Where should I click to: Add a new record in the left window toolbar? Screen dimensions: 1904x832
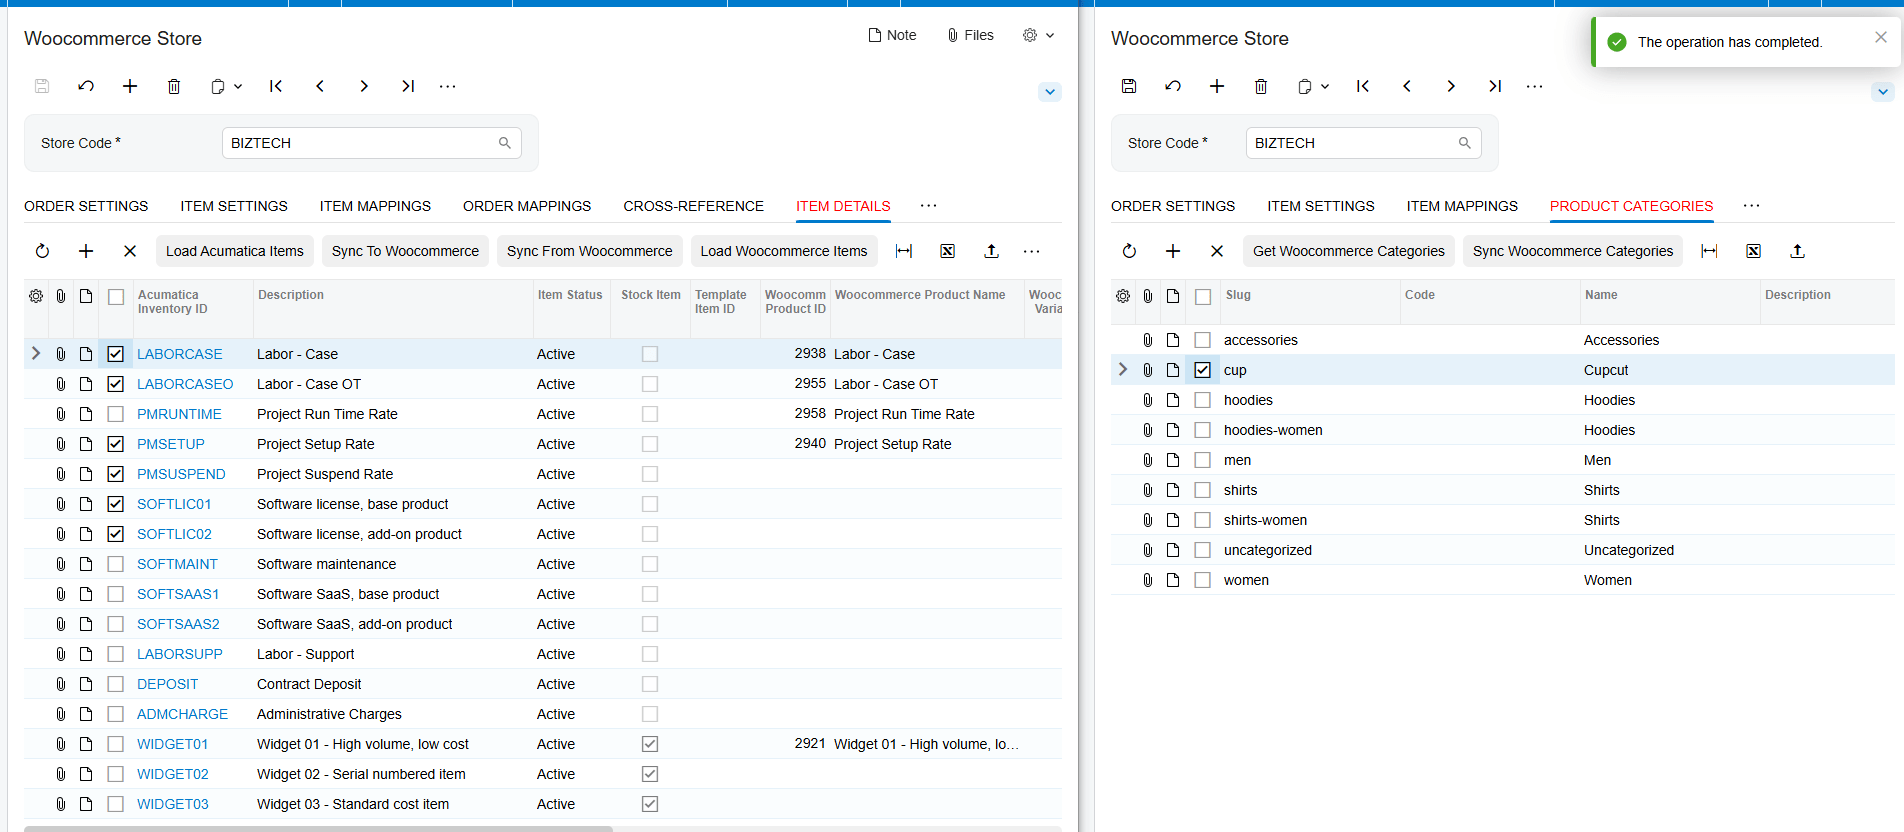pos(130,86)
